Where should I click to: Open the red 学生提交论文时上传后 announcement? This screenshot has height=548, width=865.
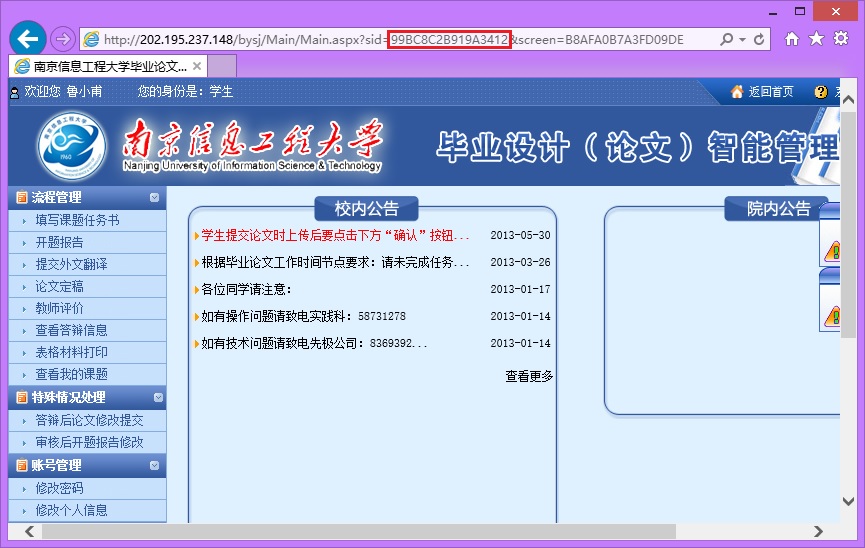(335, 236)
